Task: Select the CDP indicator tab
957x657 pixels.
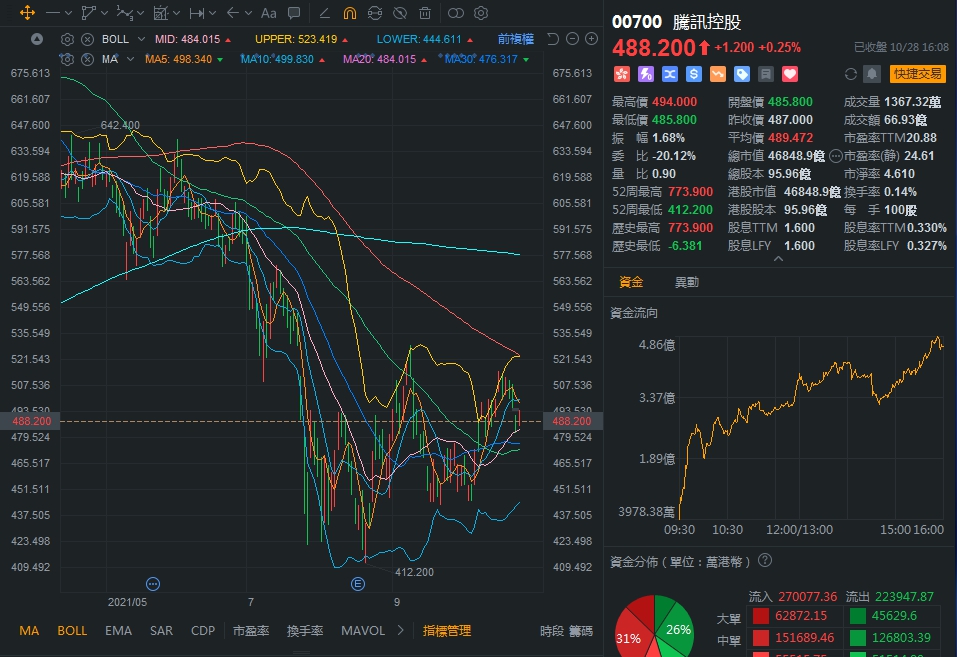Action: point(203,631)
